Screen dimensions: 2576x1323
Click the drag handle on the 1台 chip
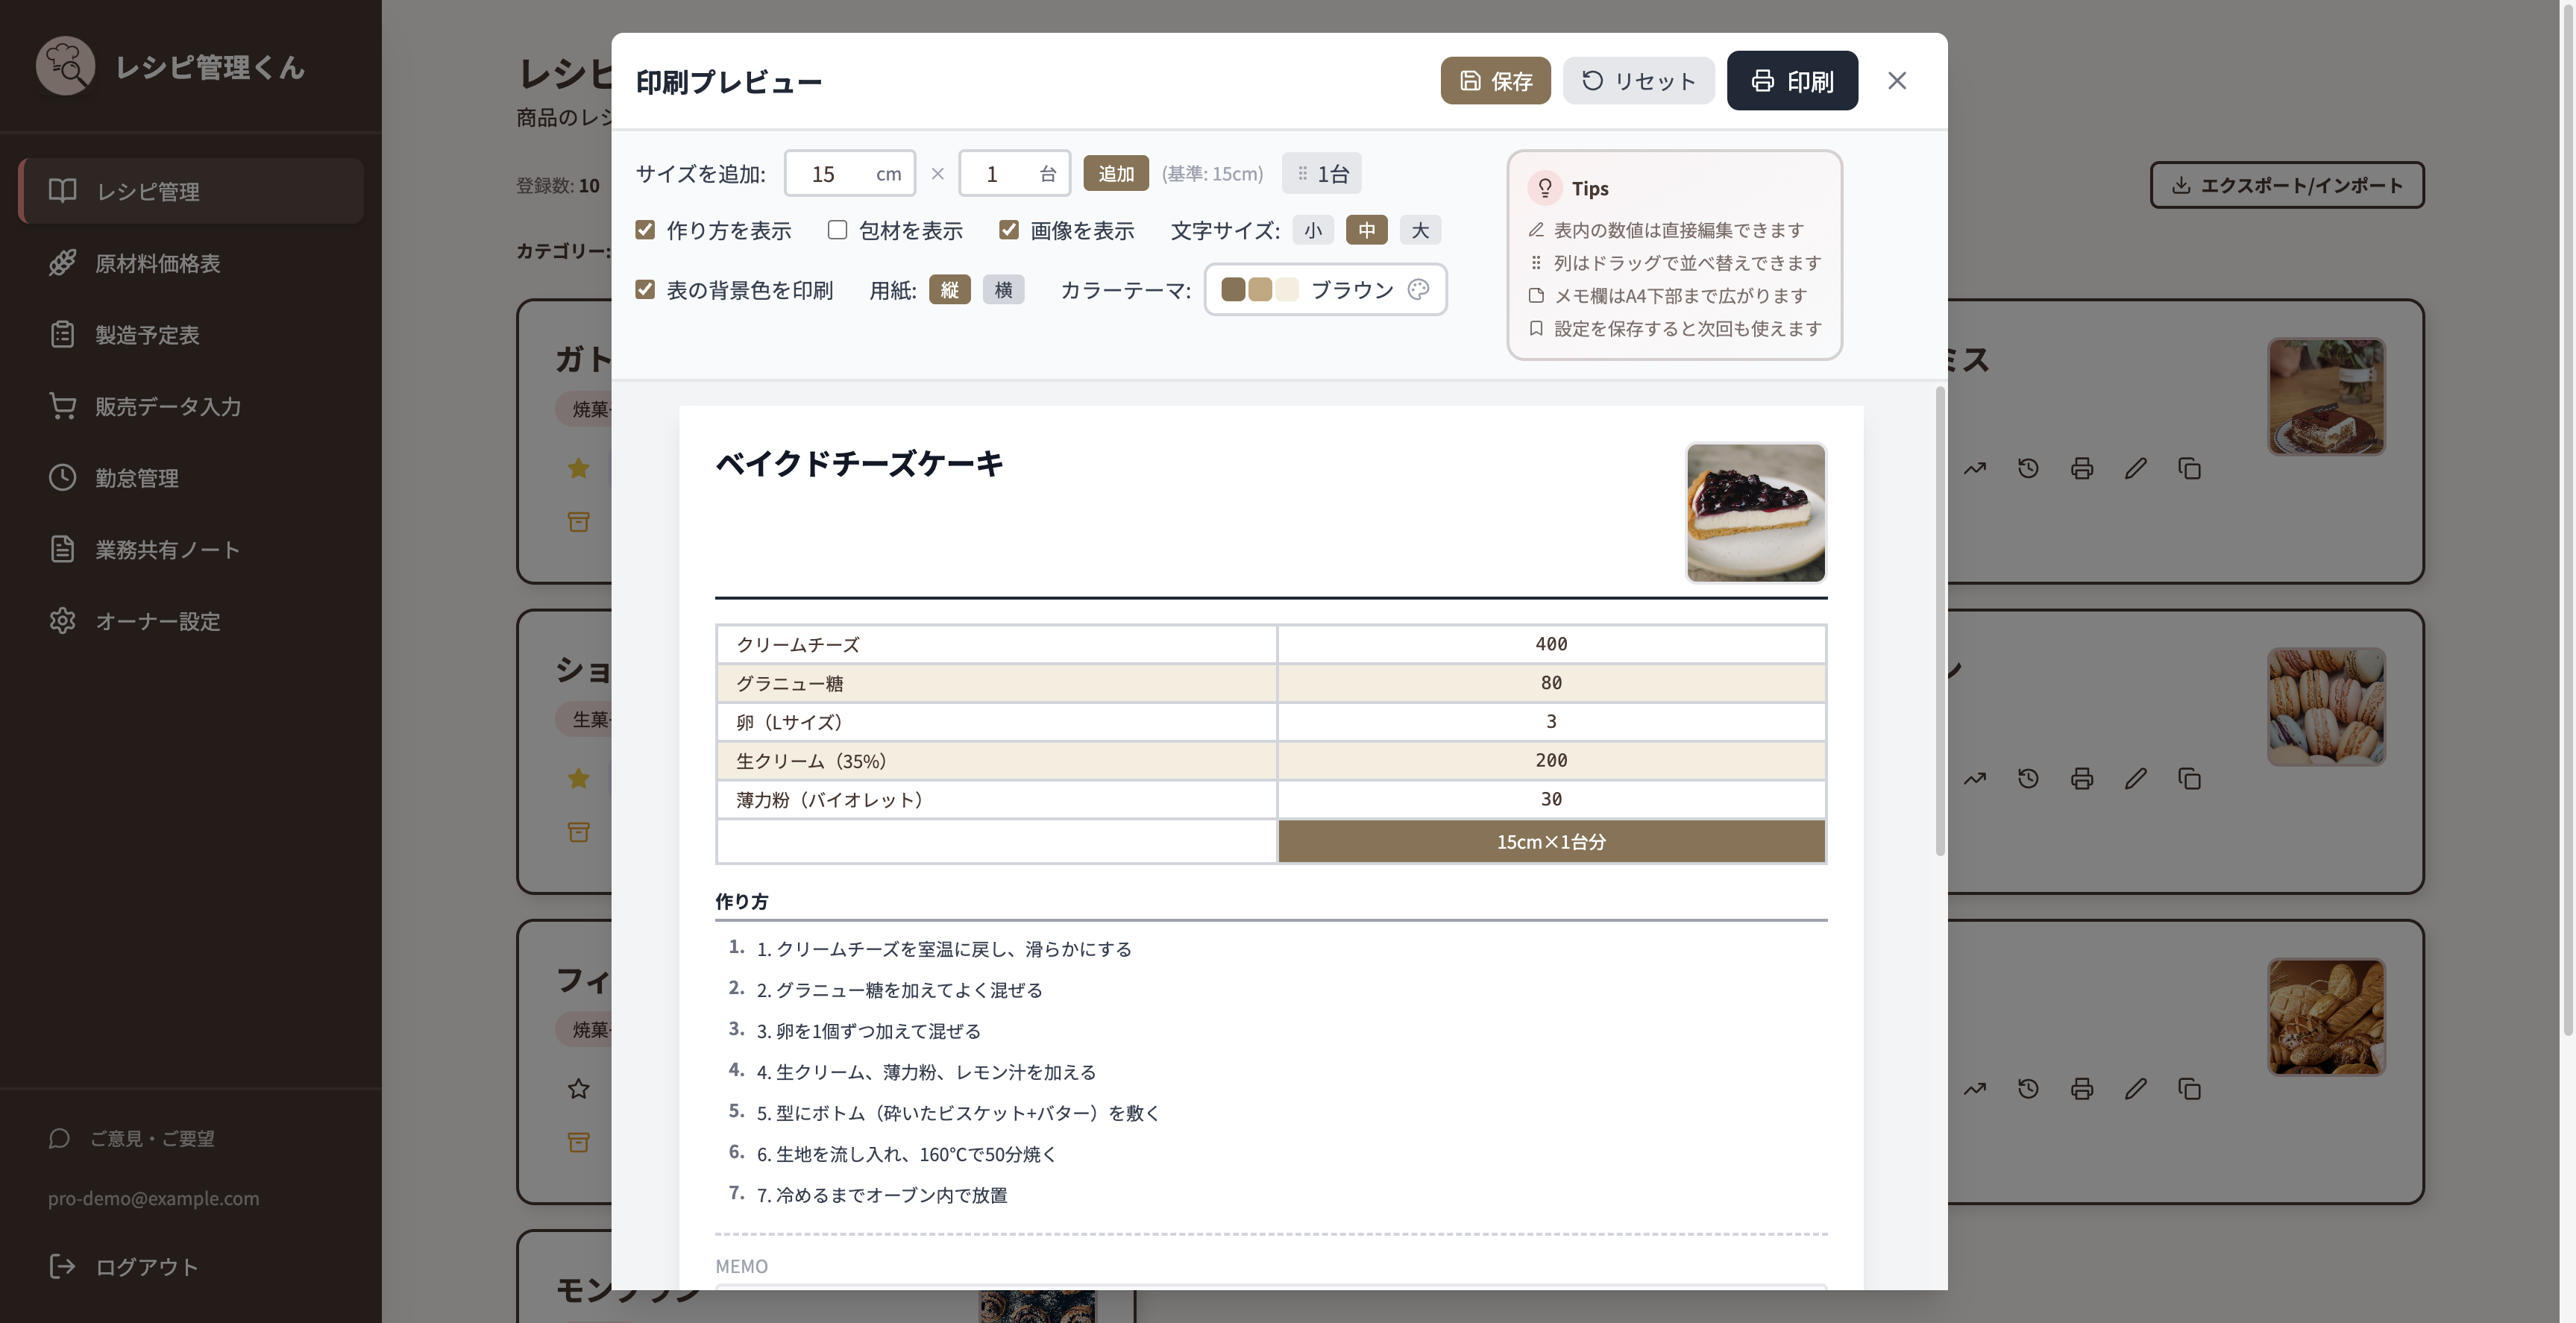click(x=1302, y=174)
